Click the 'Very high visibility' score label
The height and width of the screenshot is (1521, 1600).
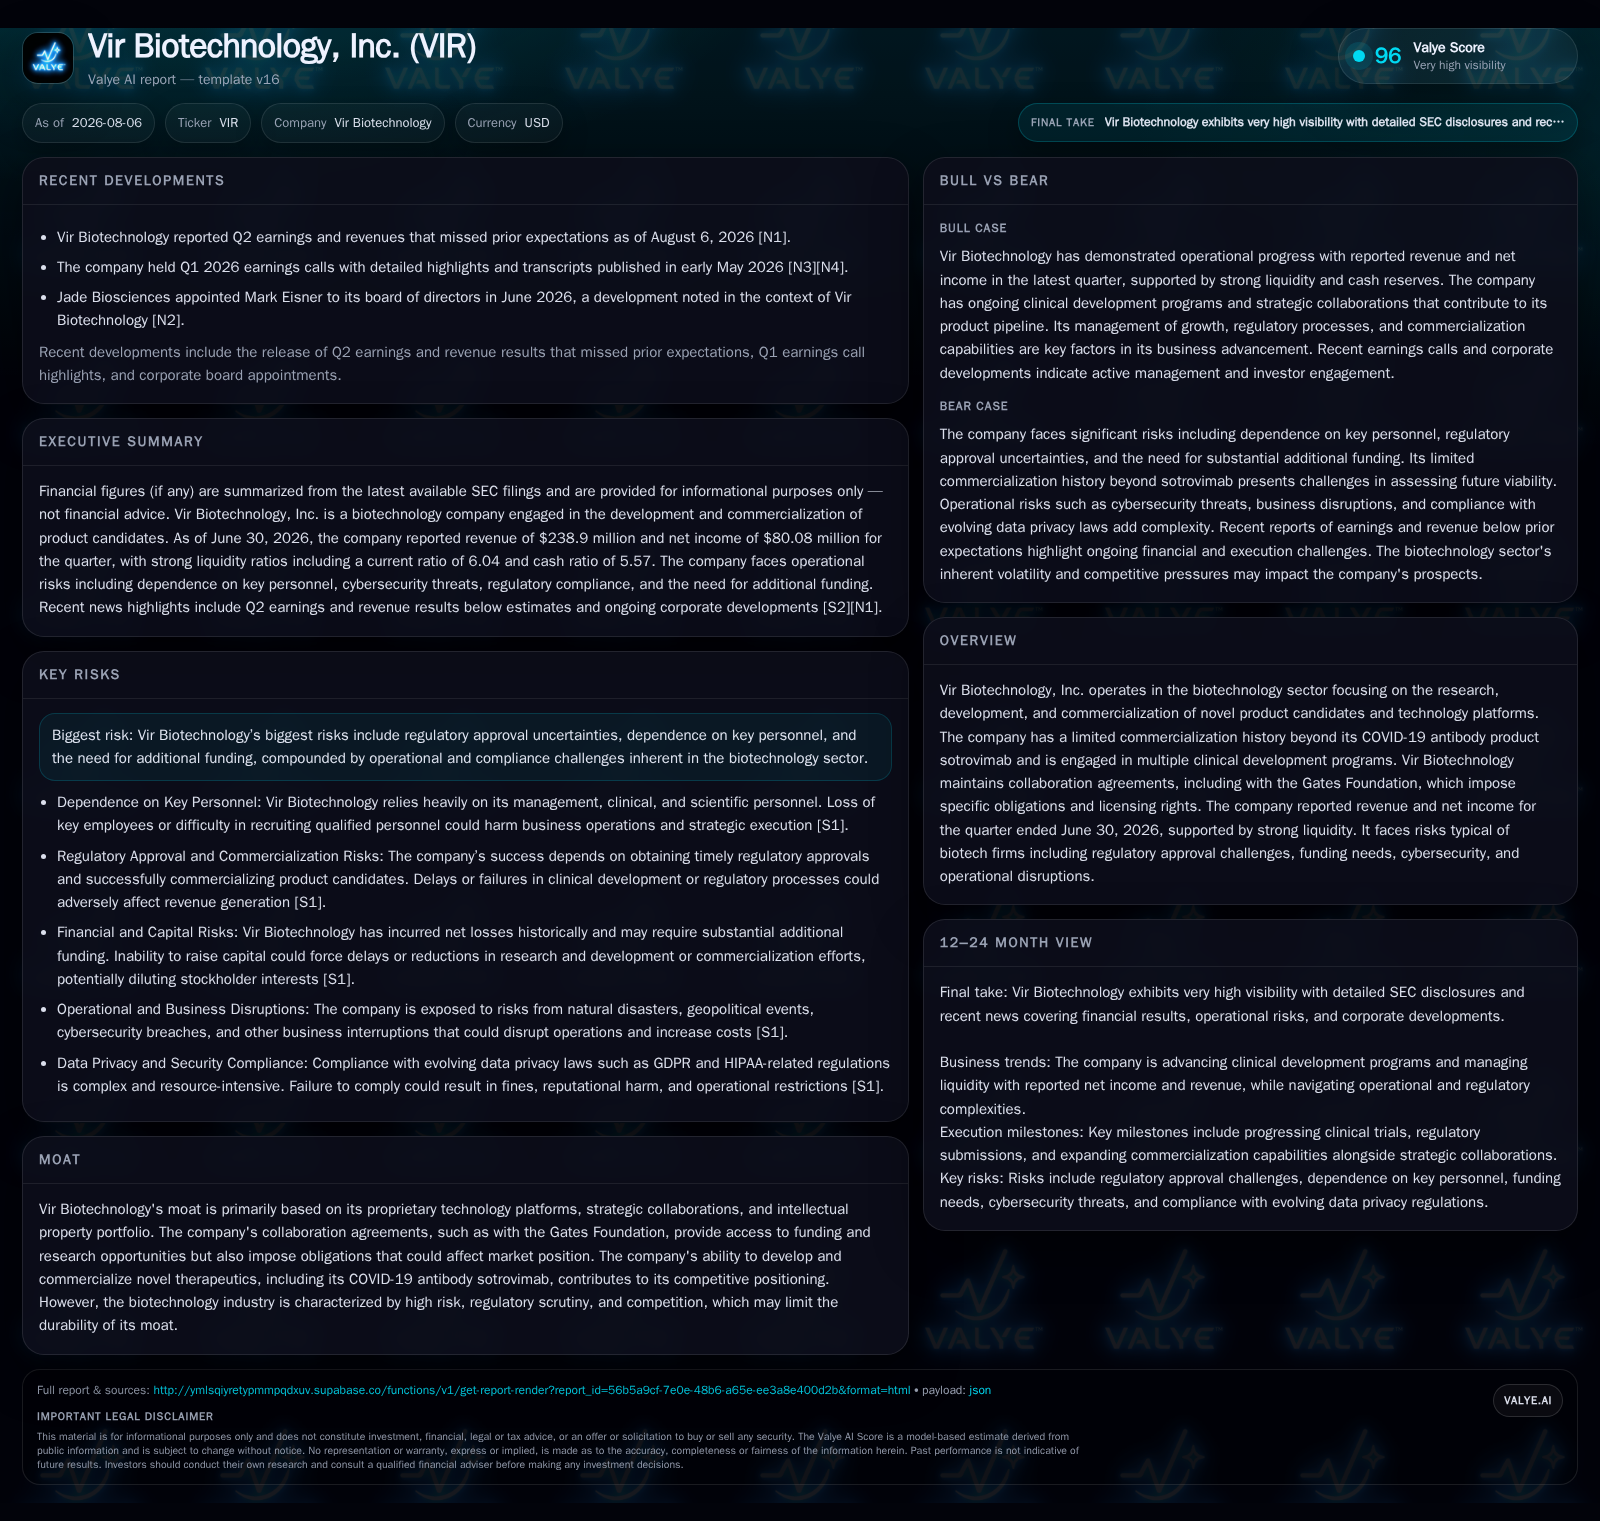tap(1459, 66)
